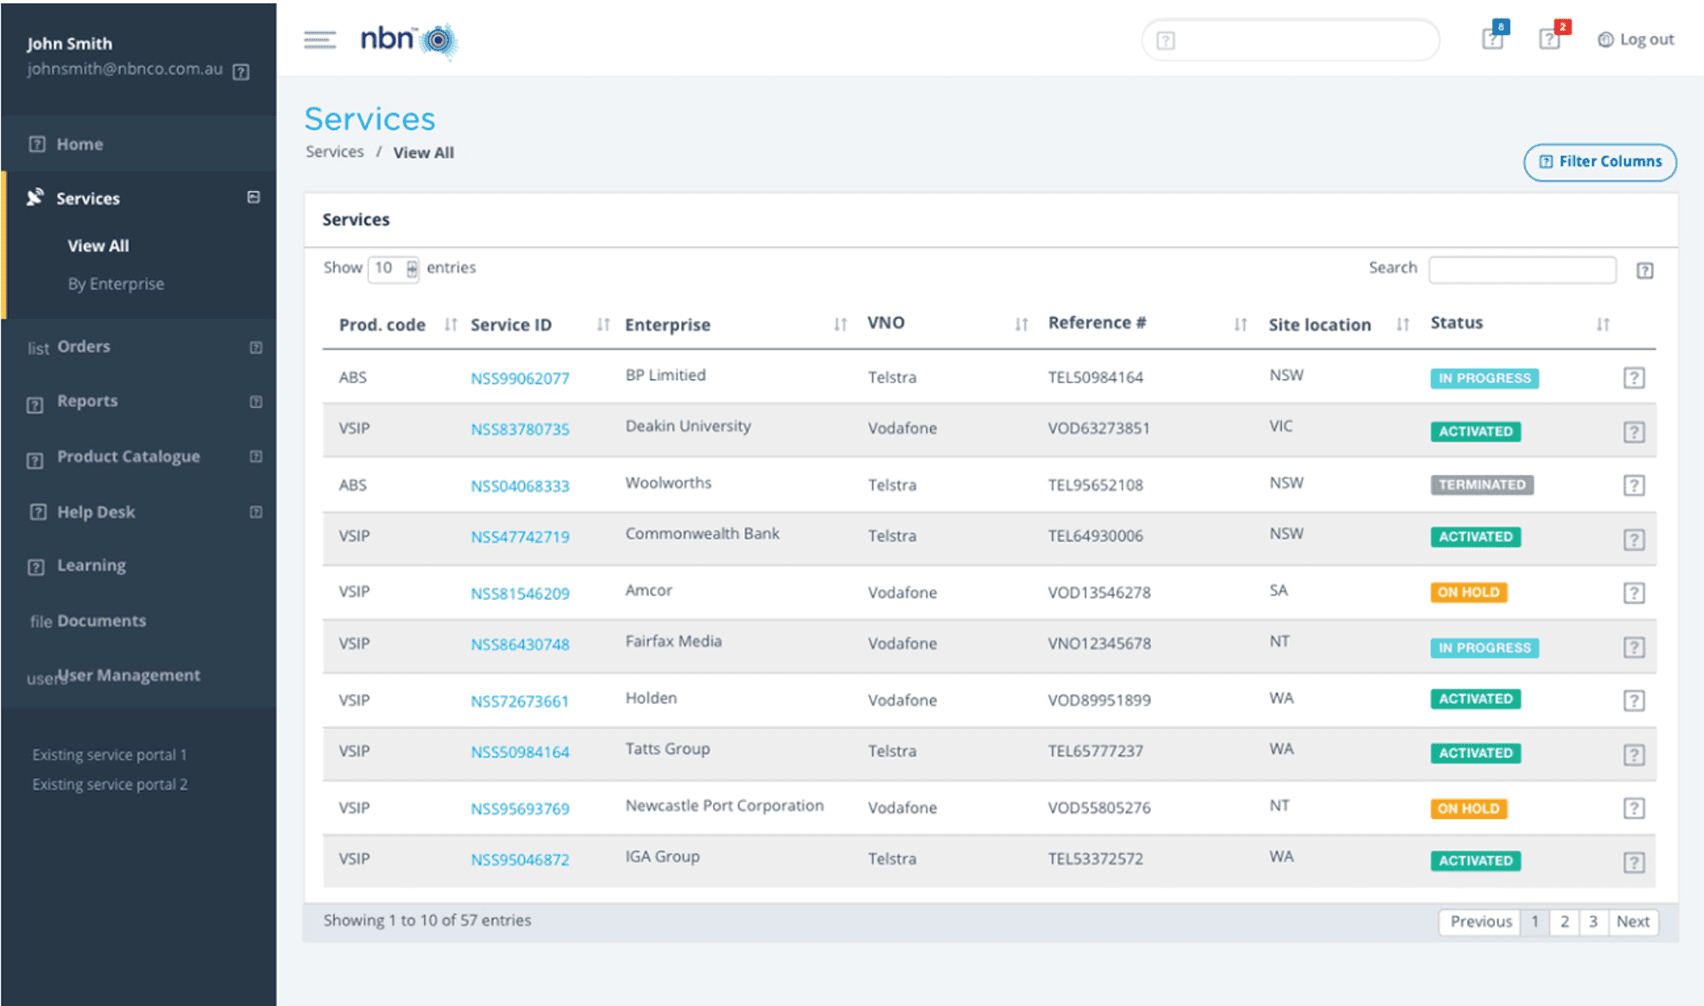Open Existing service portal 2 link

[x=109, y=784]
